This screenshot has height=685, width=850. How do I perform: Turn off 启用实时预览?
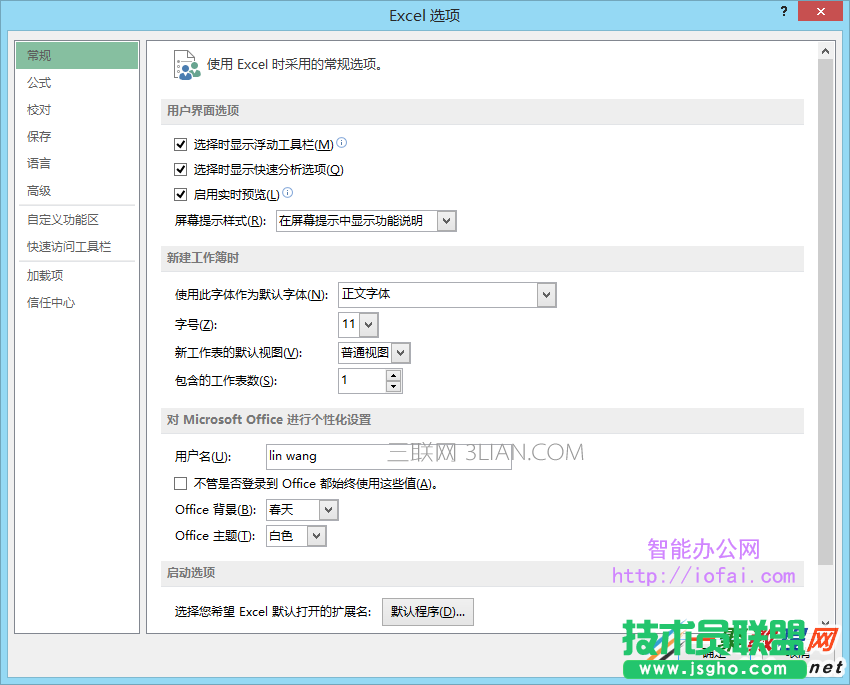[180, 195]
